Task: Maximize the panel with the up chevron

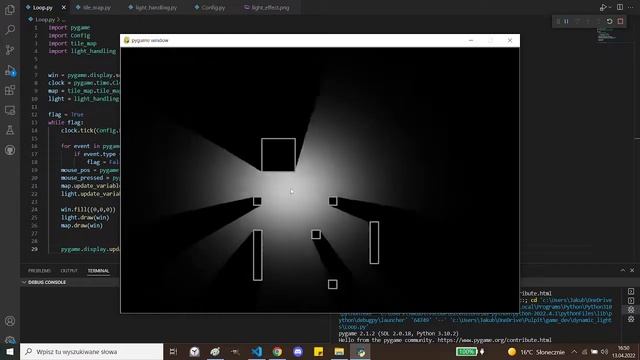Action: click(x=622, y=270)
